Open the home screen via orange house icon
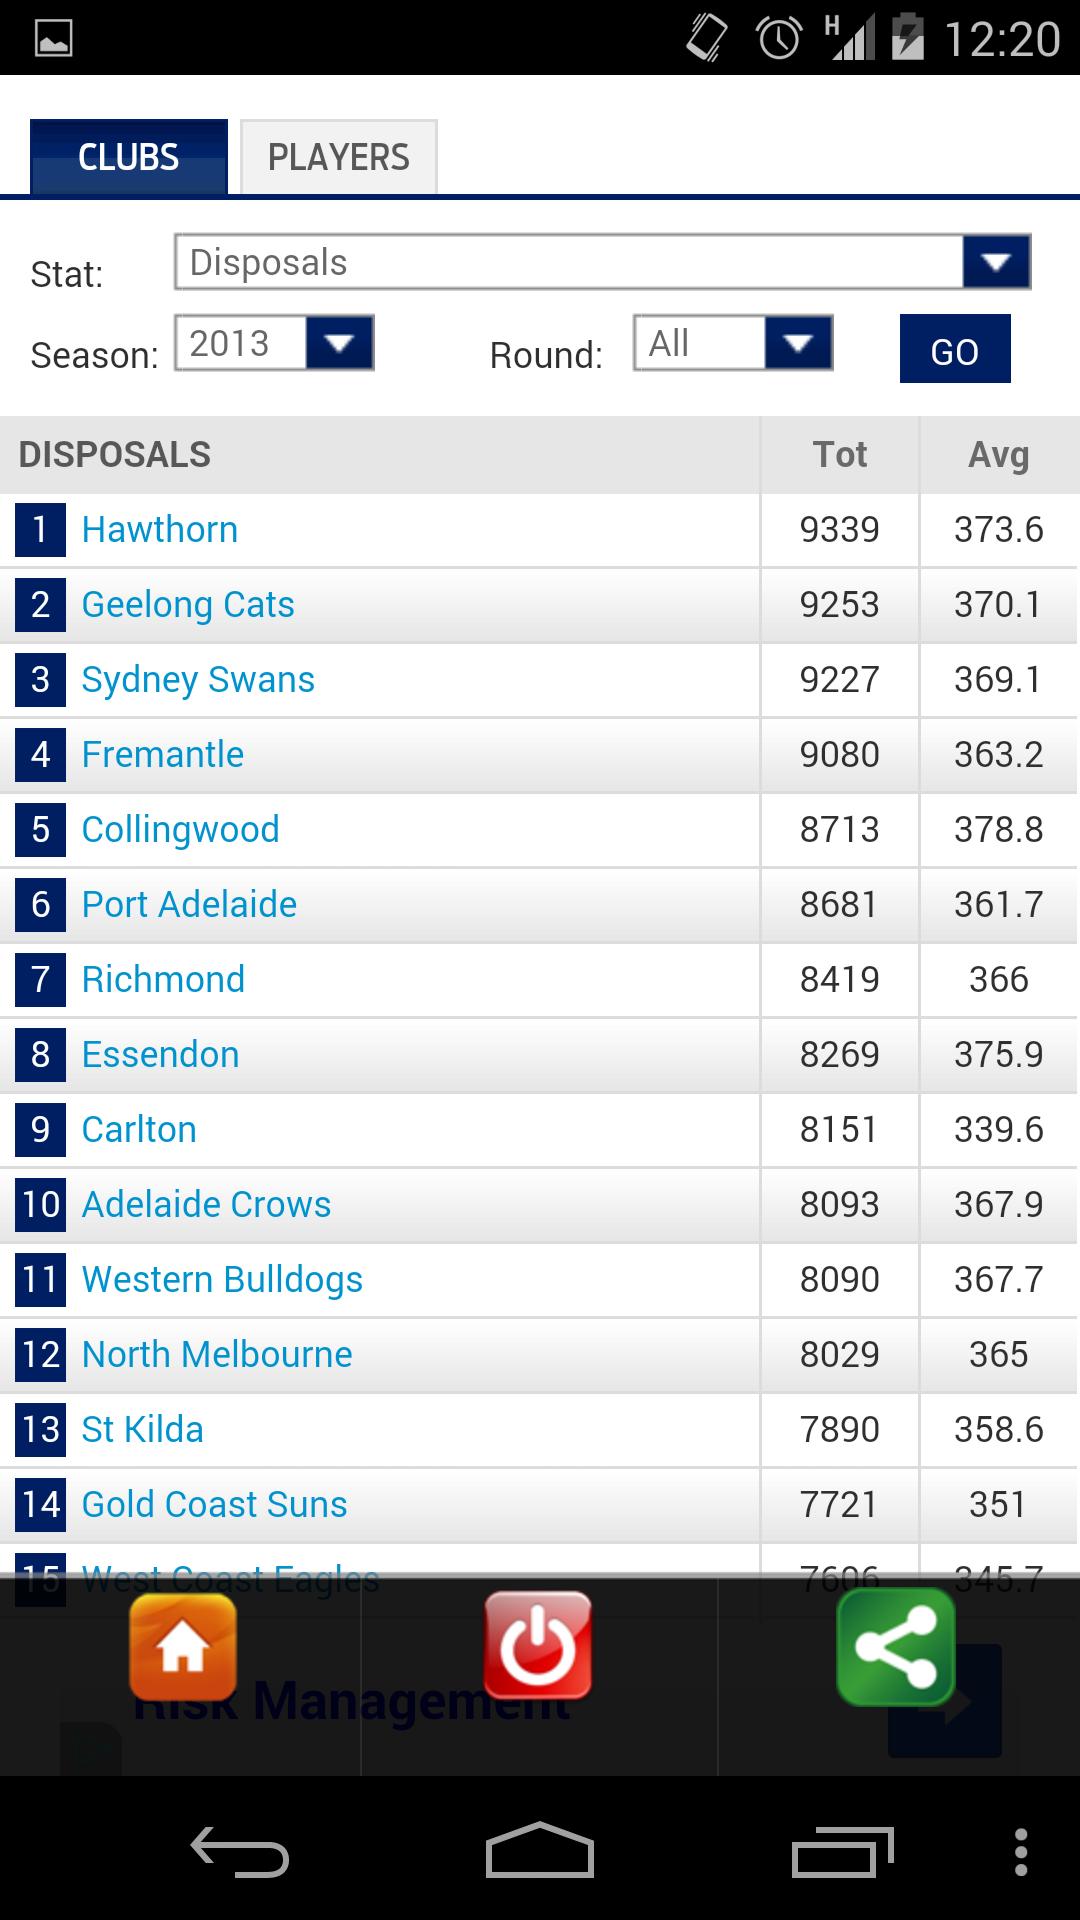The height and width of the screenshot is (1920, 1080). (x=184, y=1647)
